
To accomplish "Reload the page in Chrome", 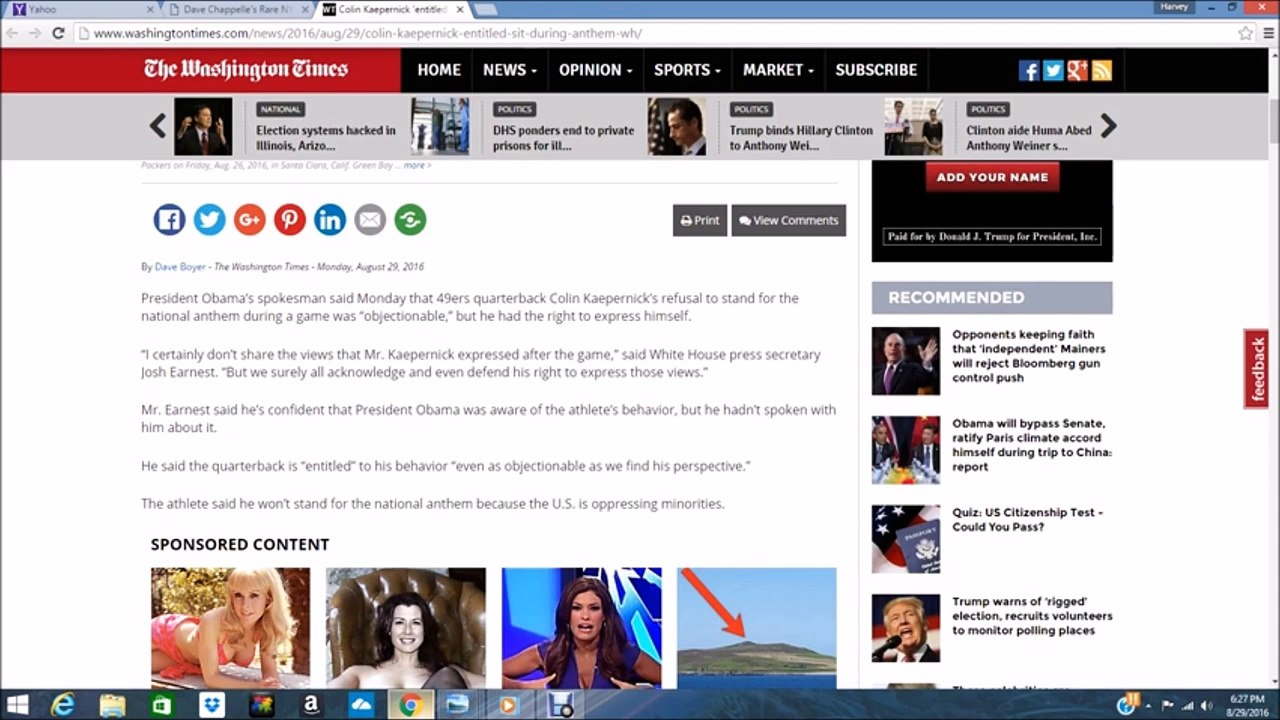I will click(x=58, y=33).
